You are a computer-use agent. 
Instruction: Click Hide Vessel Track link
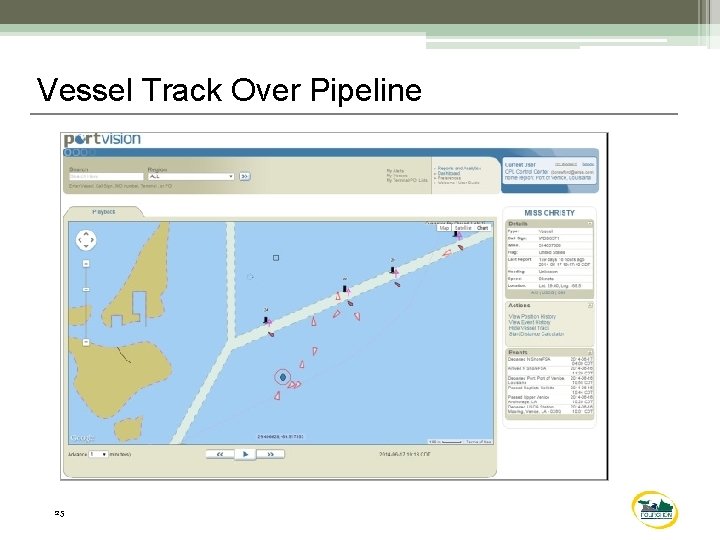pyautogui.click(x=529, y=328)
